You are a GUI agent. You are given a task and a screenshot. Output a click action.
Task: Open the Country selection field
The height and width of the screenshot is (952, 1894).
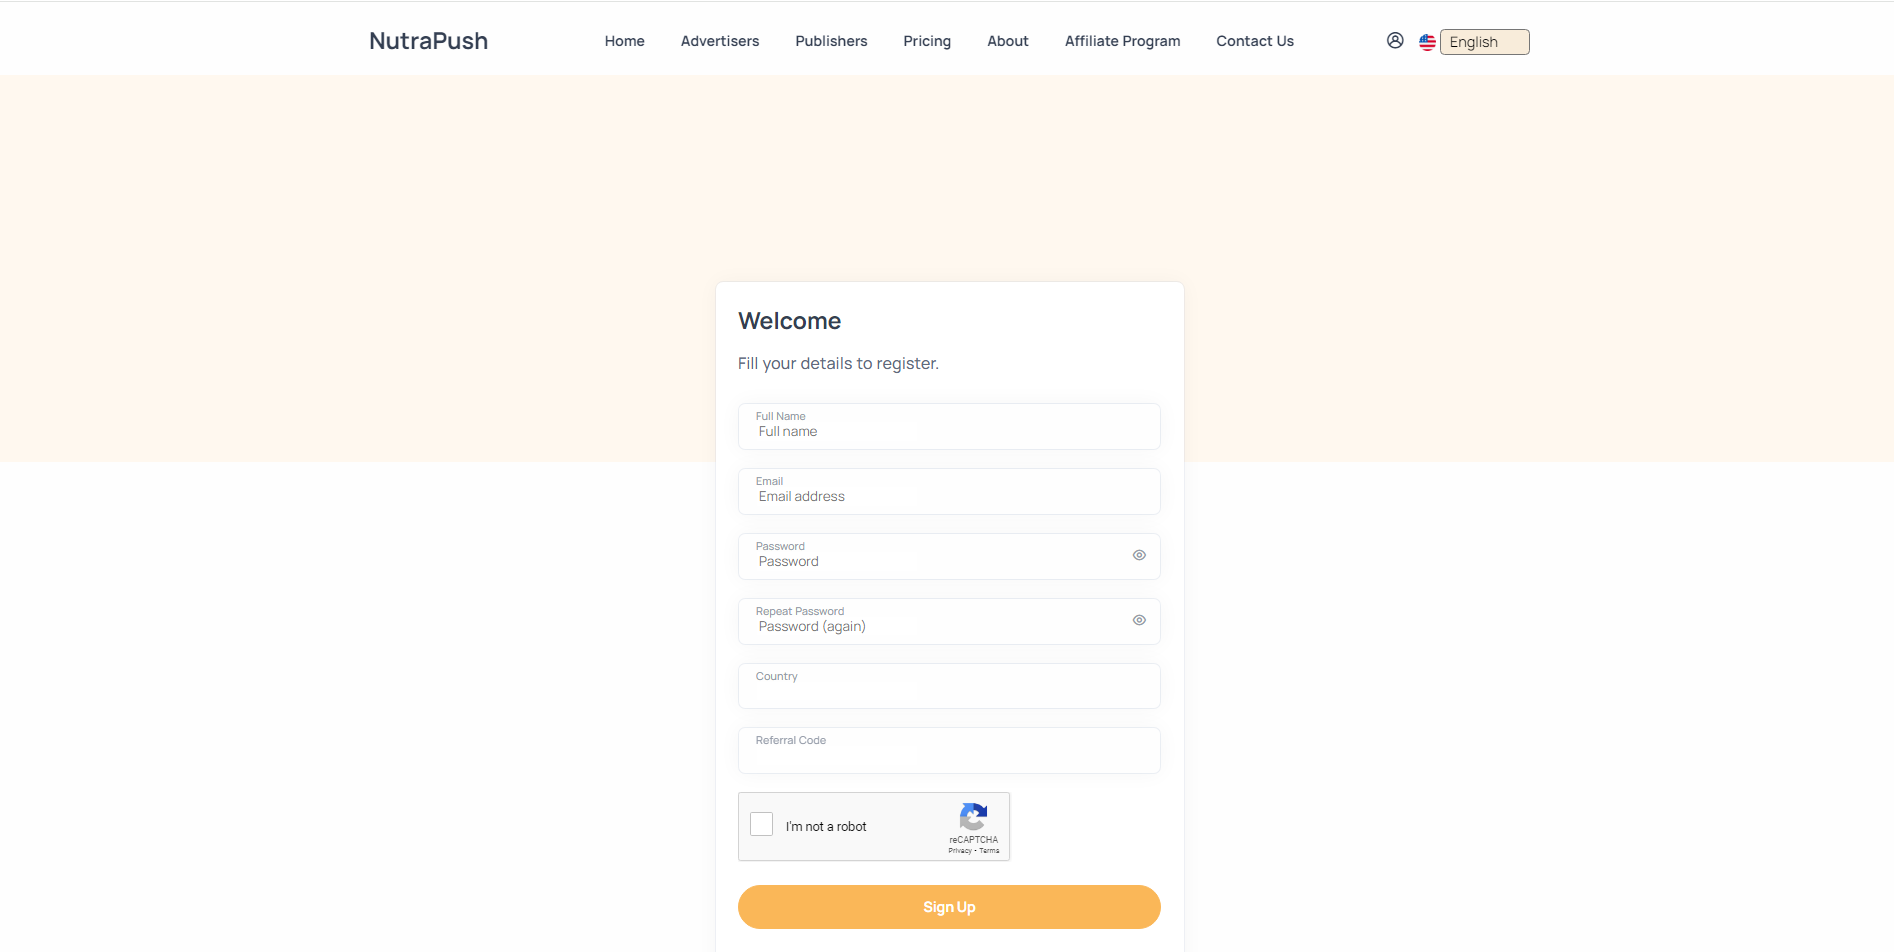tap(948, 686)
